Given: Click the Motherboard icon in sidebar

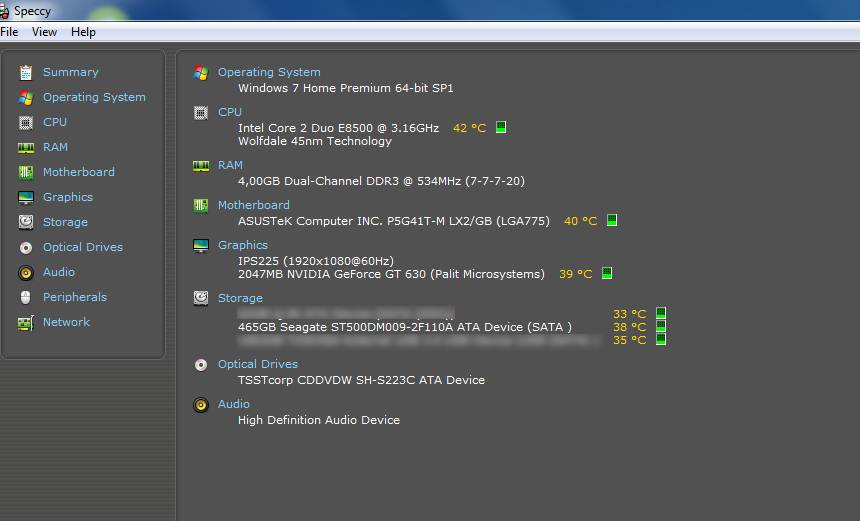Looking at the screenshot, I should (26, 172).
